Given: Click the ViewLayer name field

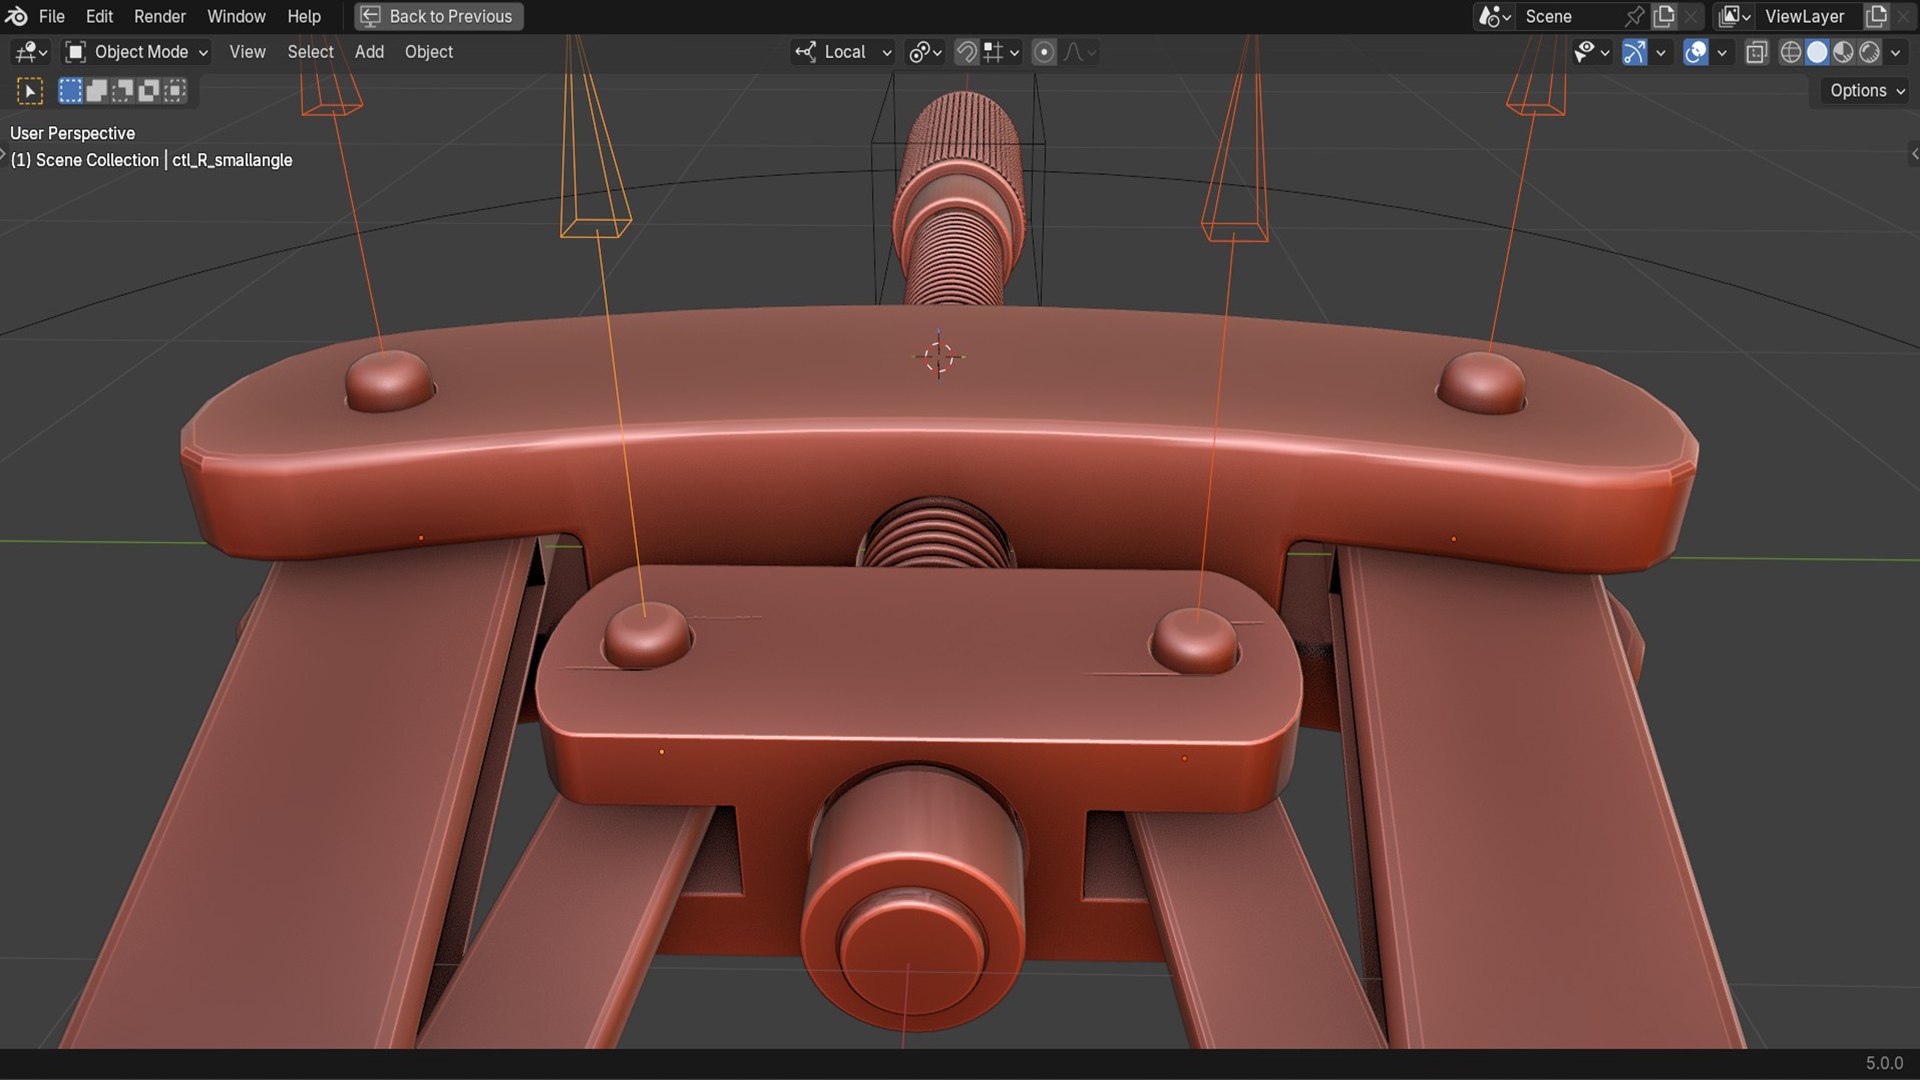Looking at the screenshot, I should click(1808, 16).
